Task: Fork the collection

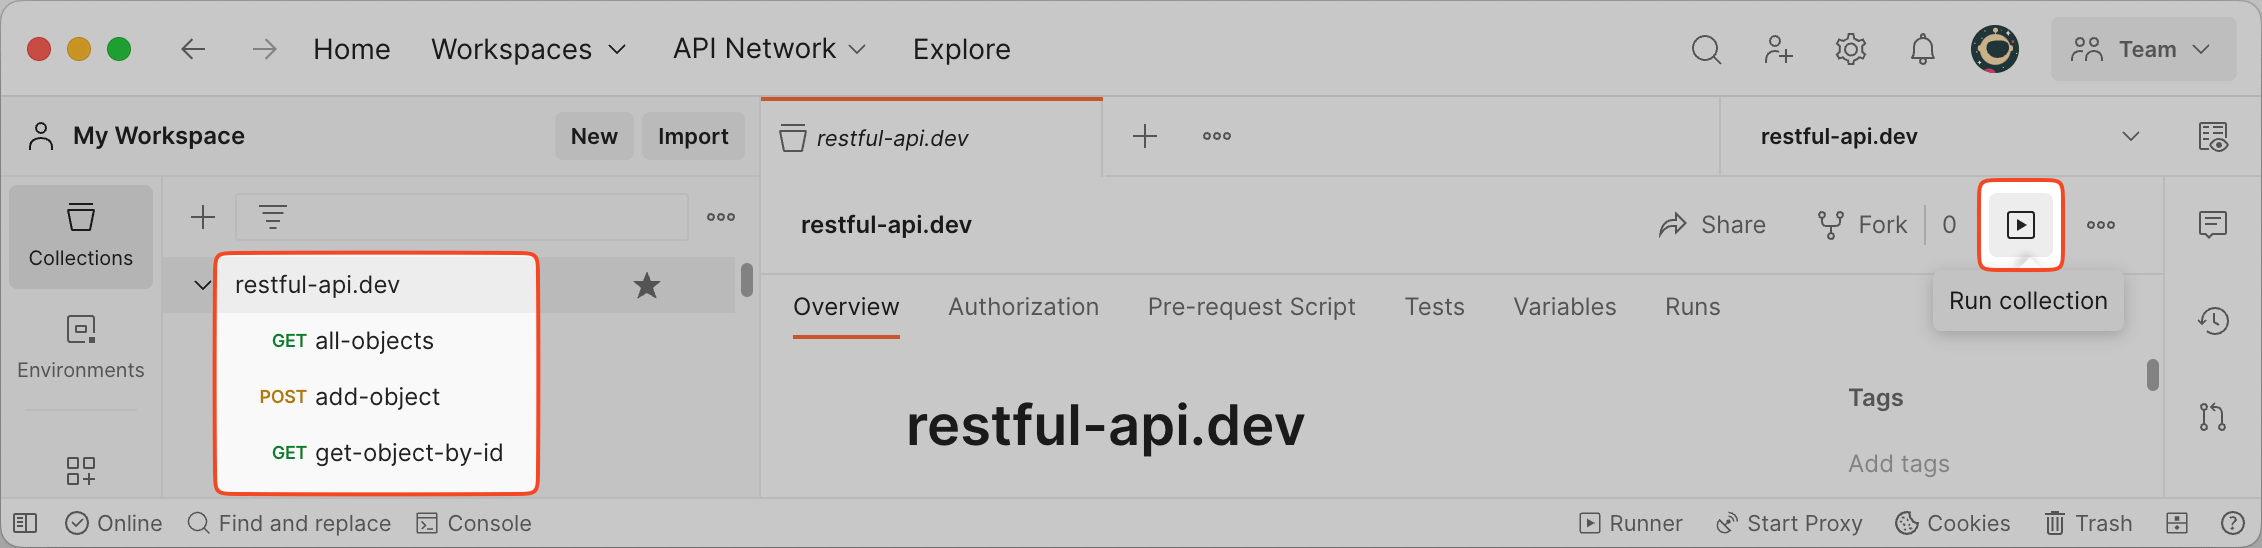Action: (1862, 225)
